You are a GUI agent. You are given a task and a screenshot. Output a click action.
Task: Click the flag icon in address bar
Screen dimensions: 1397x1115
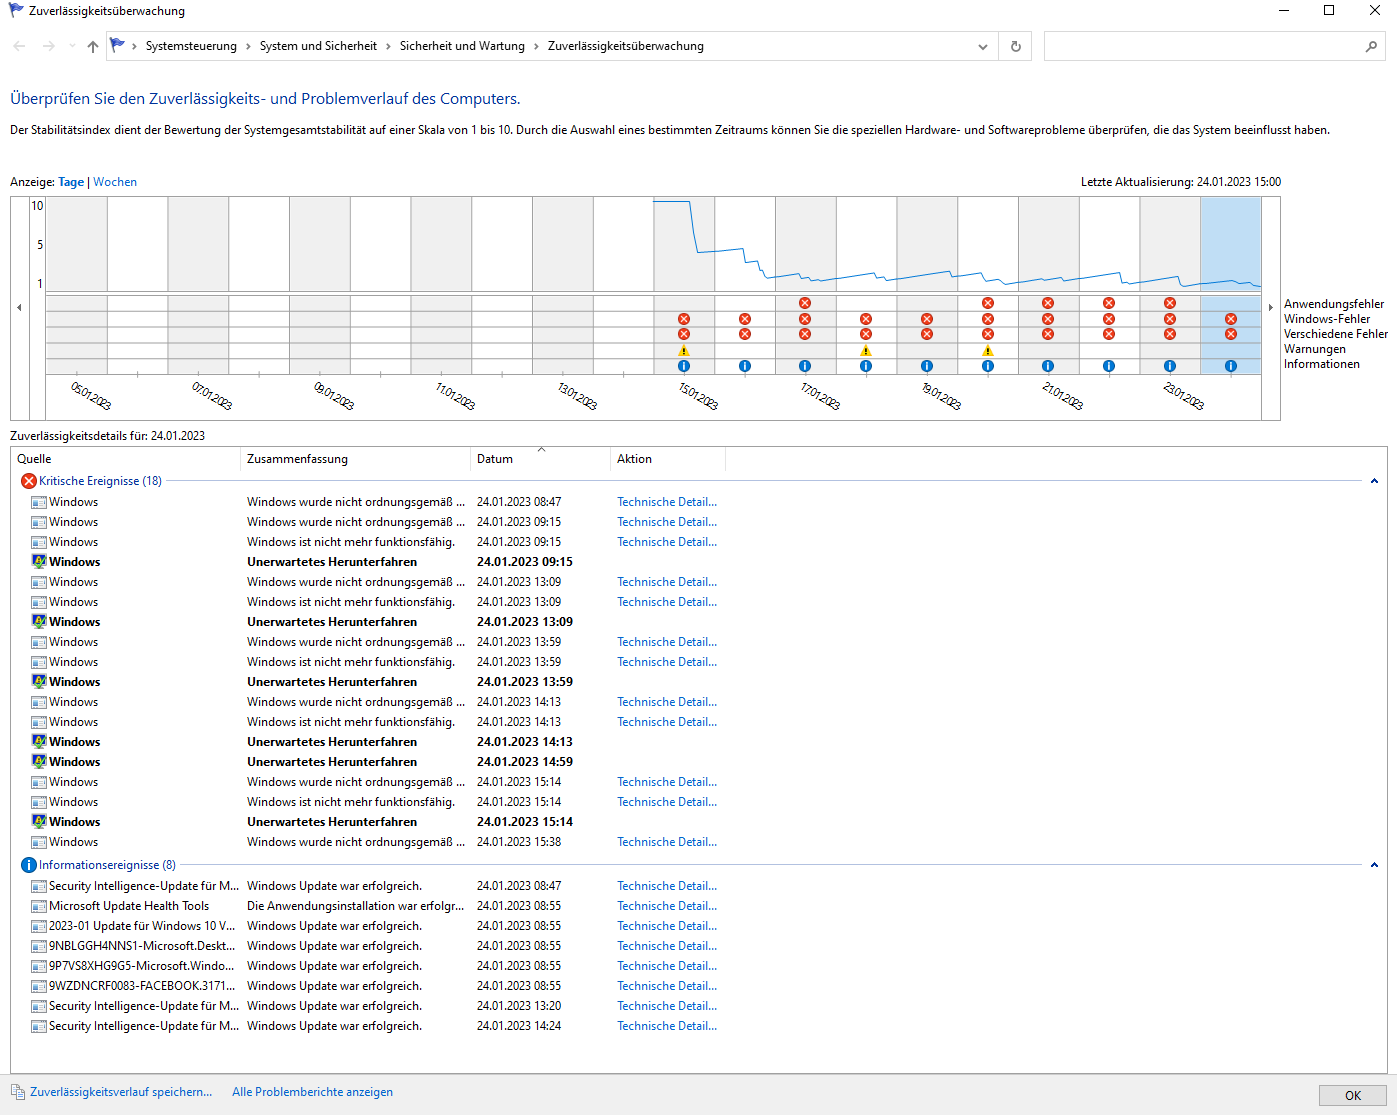(x=118, y=46)
